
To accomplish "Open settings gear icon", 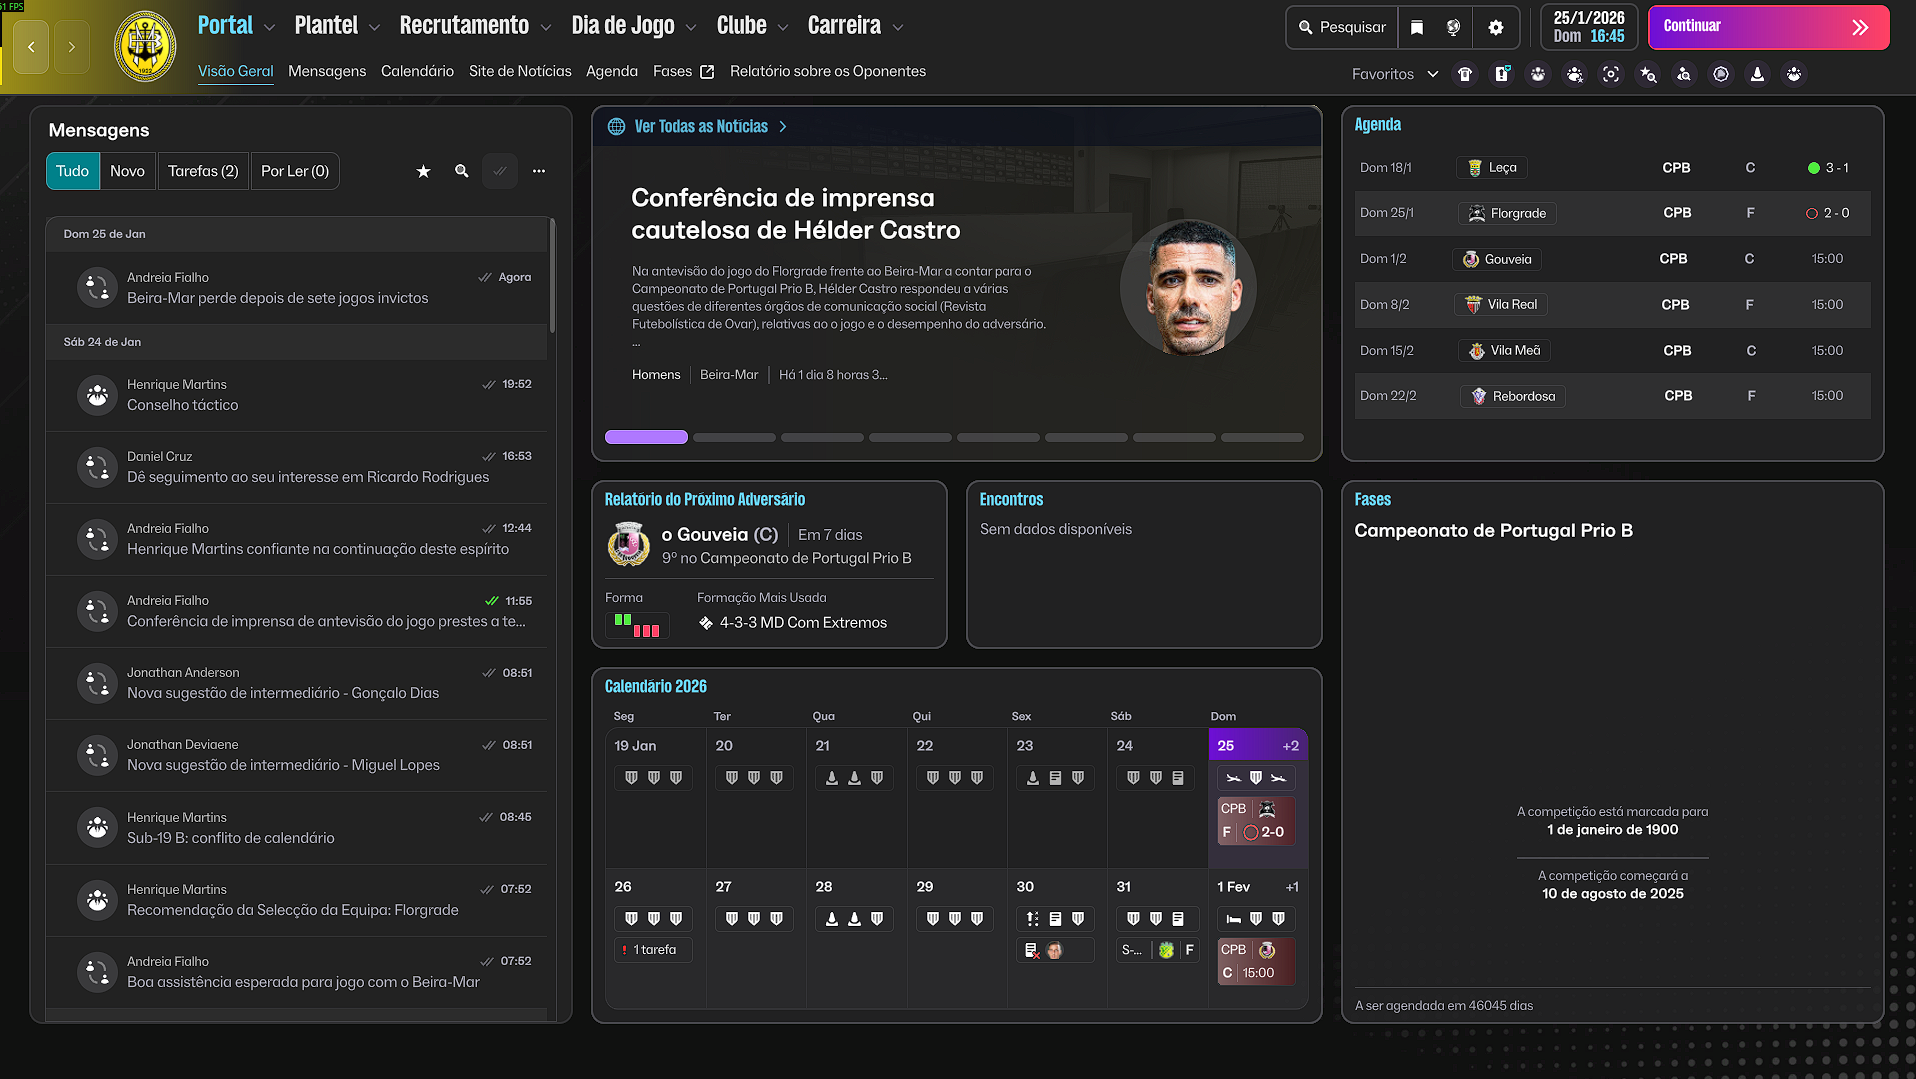I will pyautogui.click(x=1496, y=28).
